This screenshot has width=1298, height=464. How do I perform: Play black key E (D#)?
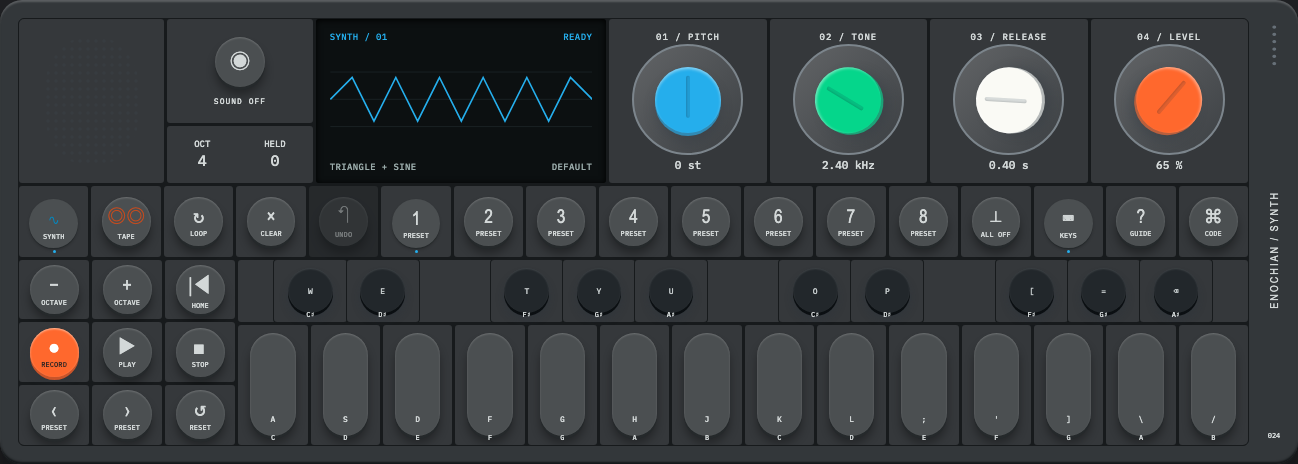click(382, 291)
